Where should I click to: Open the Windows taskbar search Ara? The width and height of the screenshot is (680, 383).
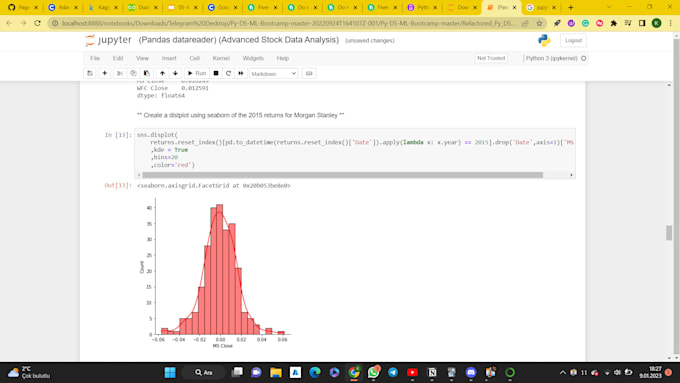pos(204,372)
